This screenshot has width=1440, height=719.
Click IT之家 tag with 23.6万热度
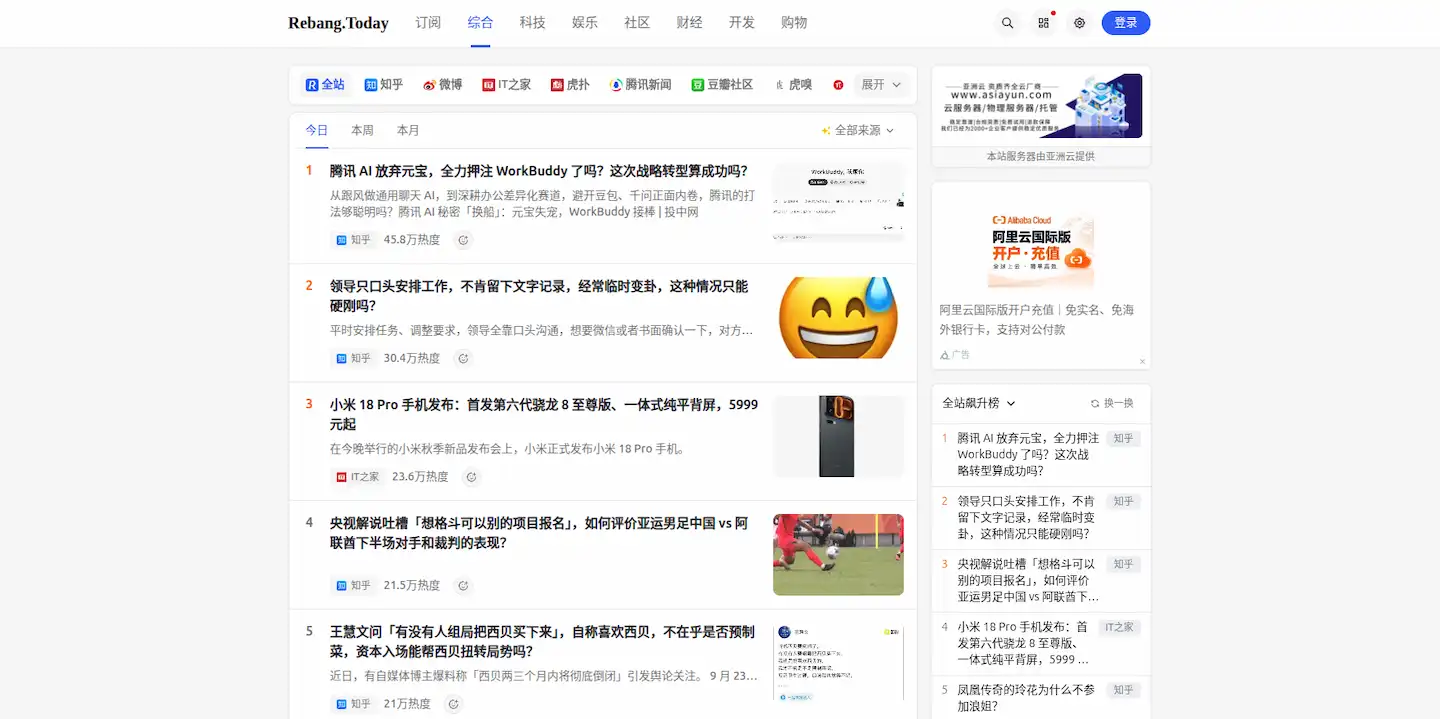point(357,477)
